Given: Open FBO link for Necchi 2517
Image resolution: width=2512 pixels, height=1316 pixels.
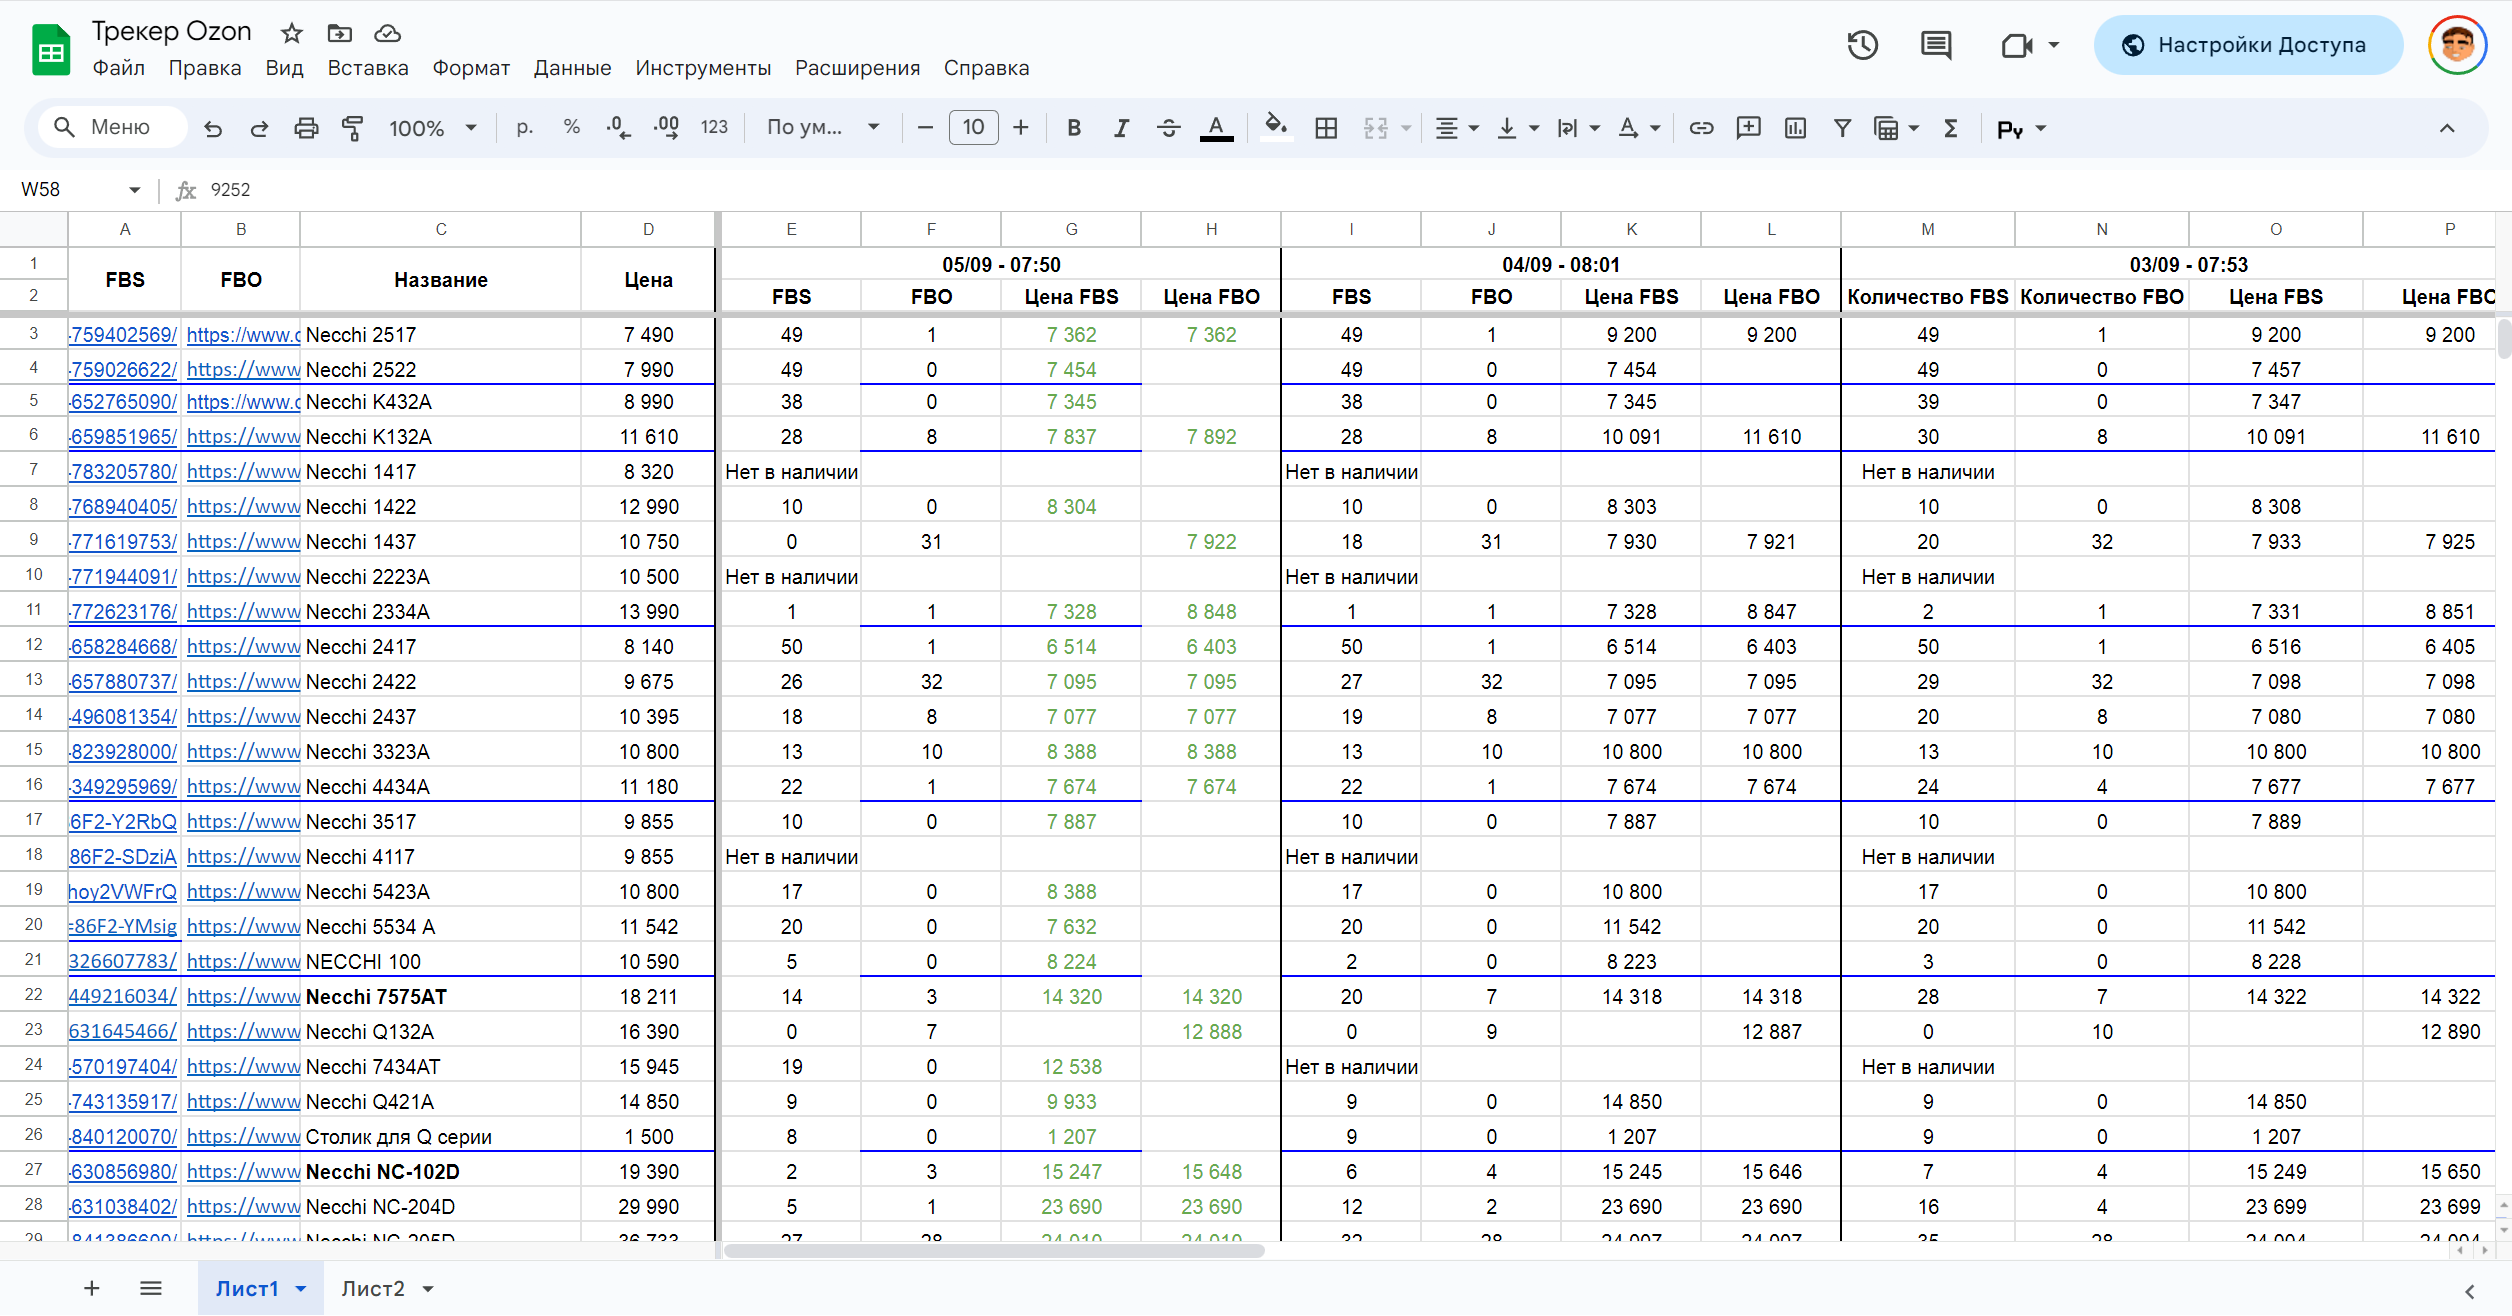Looking at the screenshot, I should click(242, 335).
